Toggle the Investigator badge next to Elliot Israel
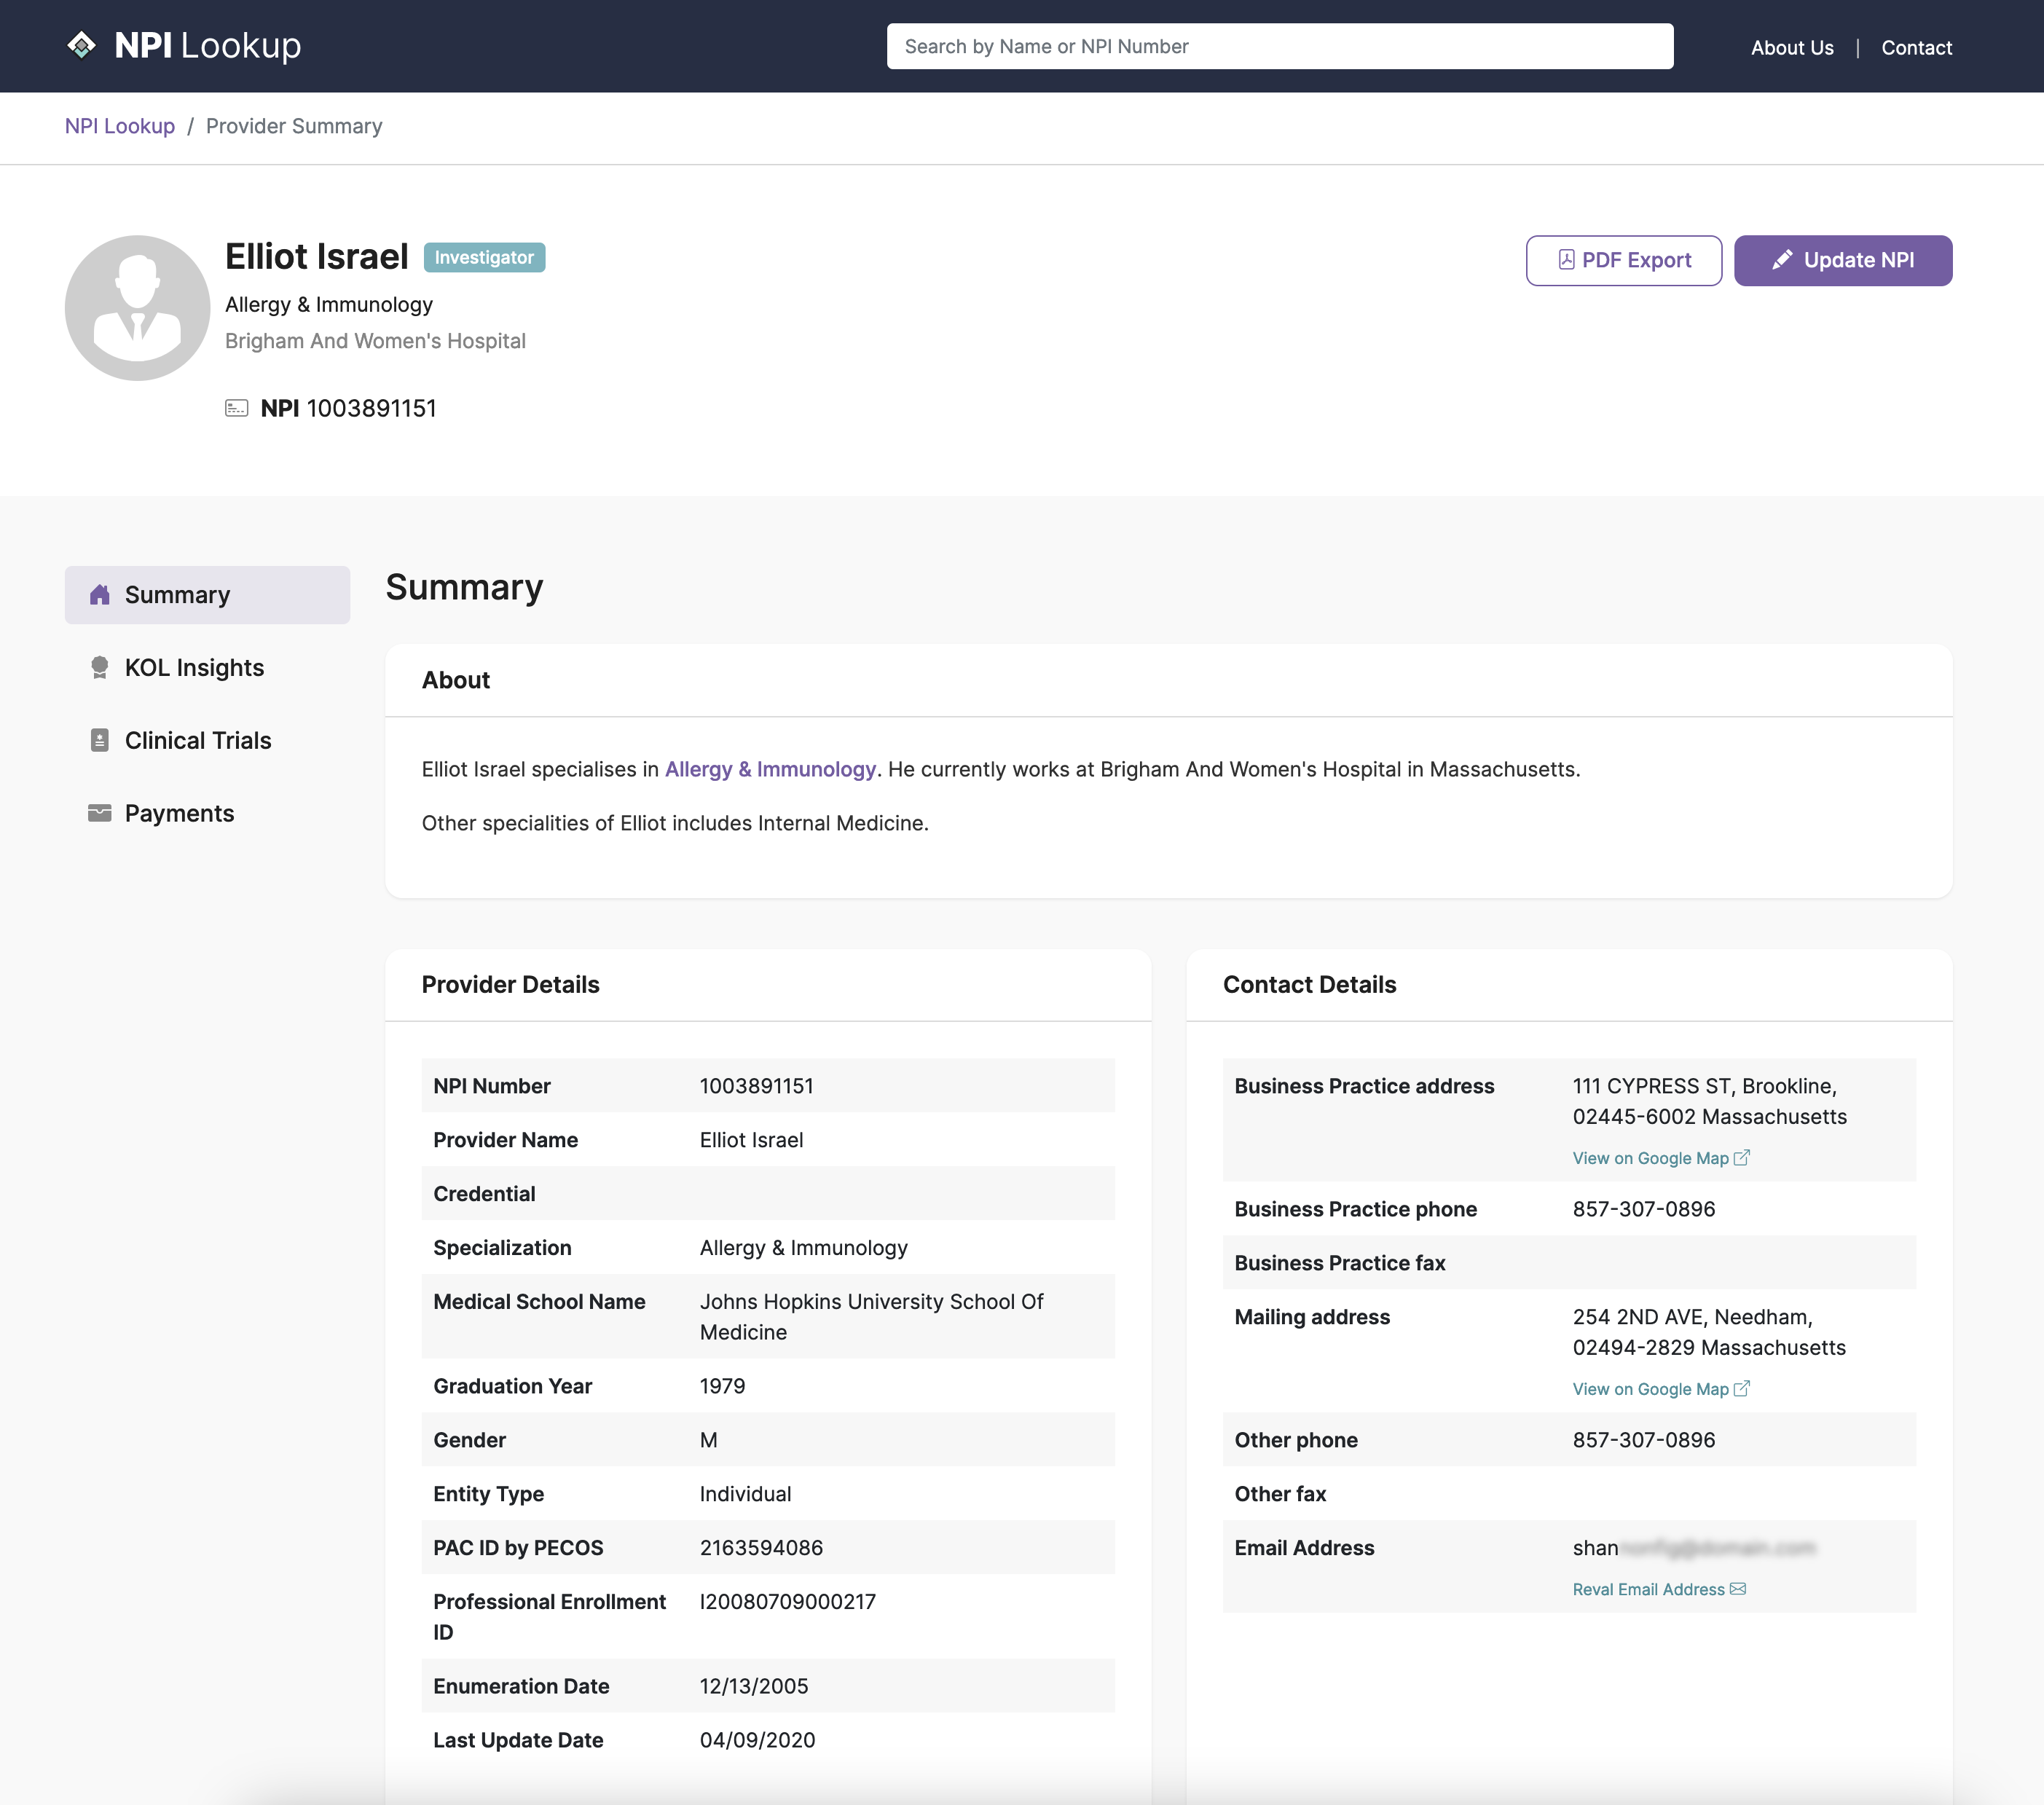The image size is (2044, 1805). coord(484,257)
